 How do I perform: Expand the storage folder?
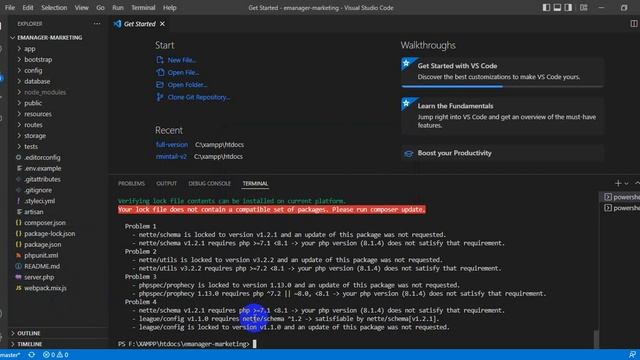click(x=35, y=136)
